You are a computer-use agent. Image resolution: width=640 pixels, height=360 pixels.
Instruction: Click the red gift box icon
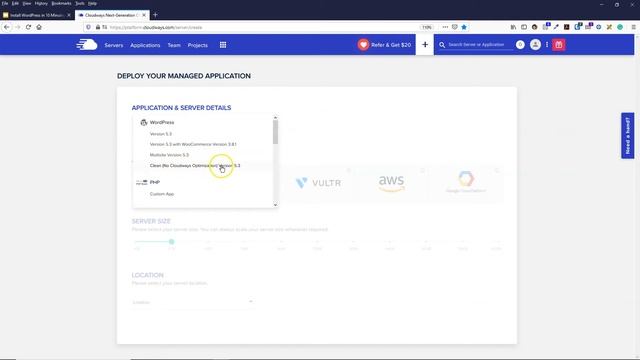[559, 44]
